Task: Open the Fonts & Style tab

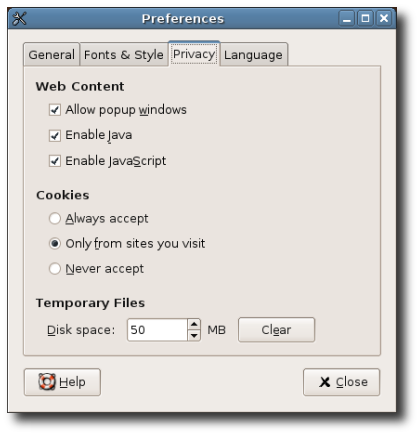Action: (x=124, y=54)
